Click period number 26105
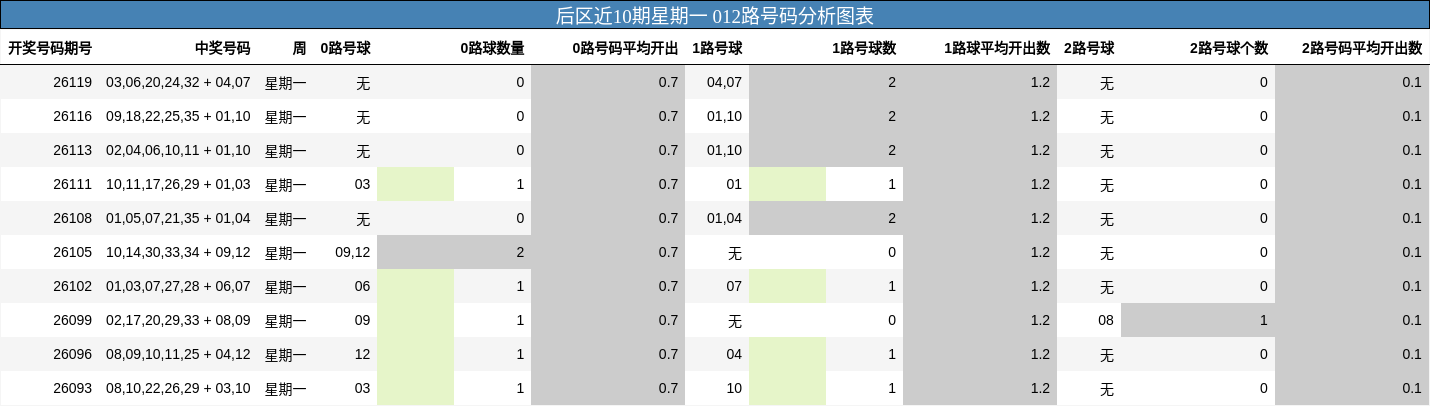 [73, 252]
